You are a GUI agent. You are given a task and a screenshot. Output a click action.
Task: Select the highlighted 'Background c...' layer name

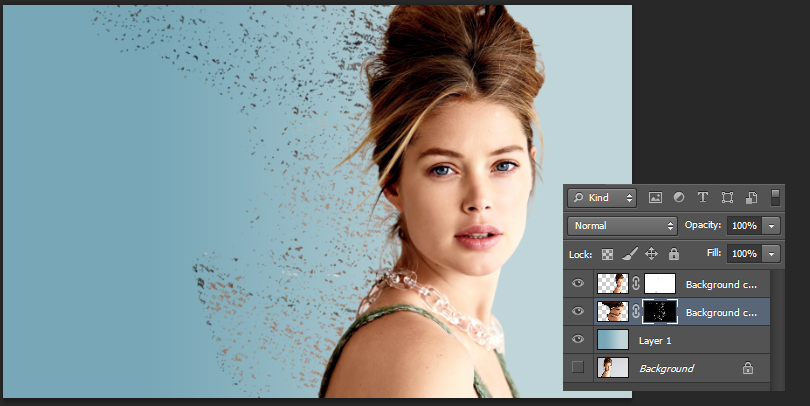click(x=721, y=313)
